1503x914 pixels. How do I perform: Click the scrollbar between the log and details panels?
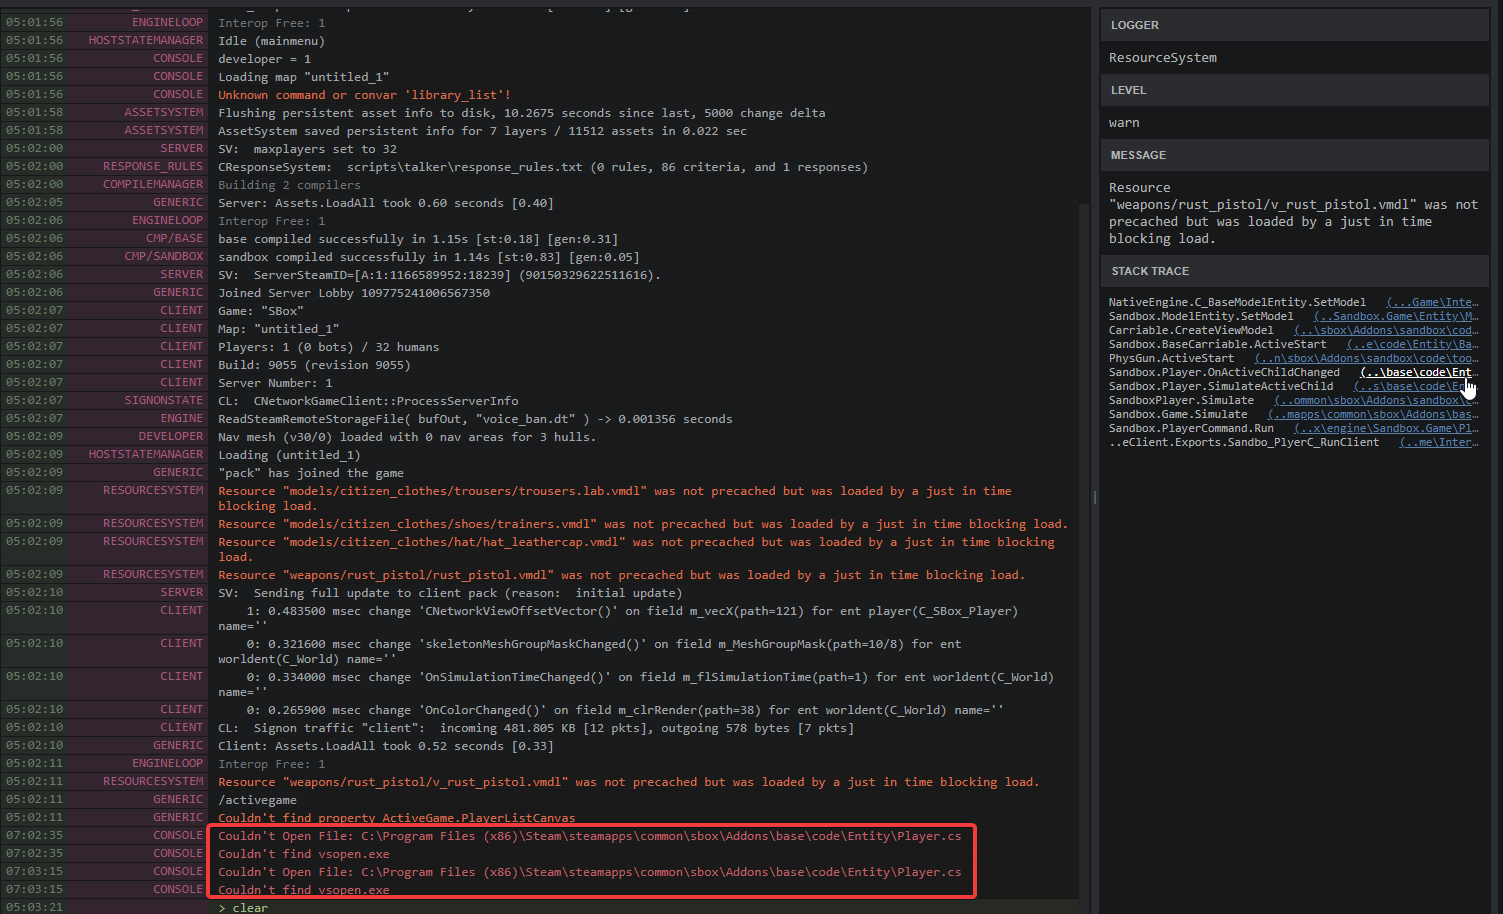[x=1095, y=496]
